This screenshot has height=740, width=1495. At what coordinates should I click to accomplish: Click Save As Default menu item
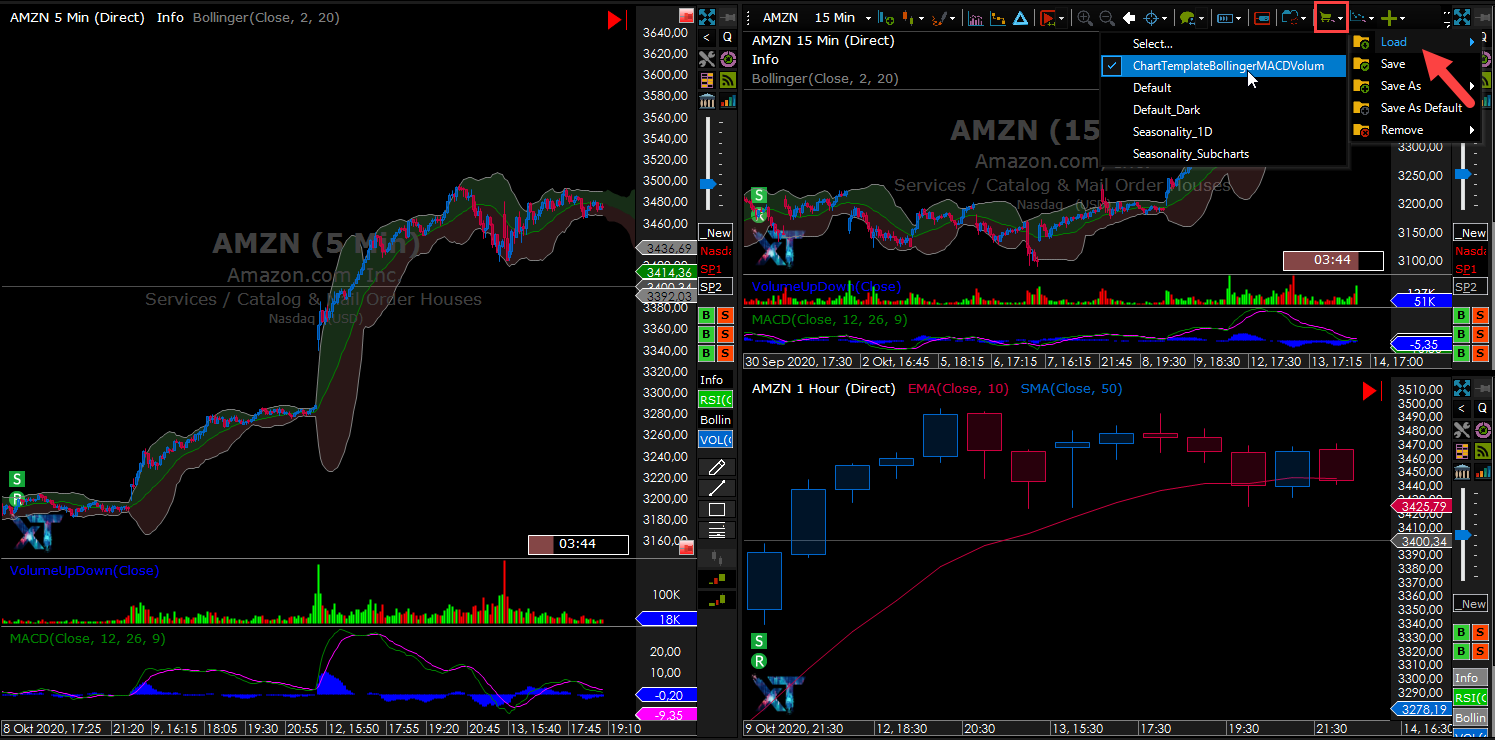[1414, 108]
